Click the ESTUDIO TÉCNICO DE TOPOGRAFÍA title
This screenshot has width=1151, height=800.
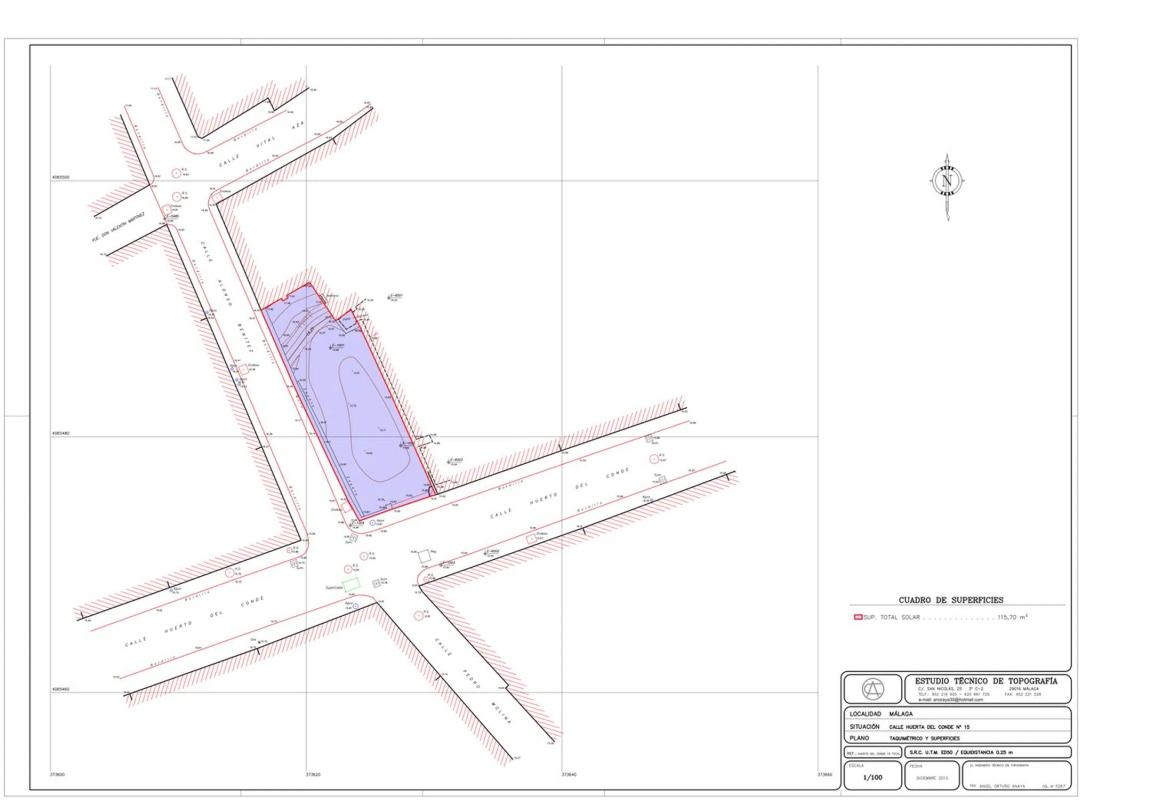985,680
